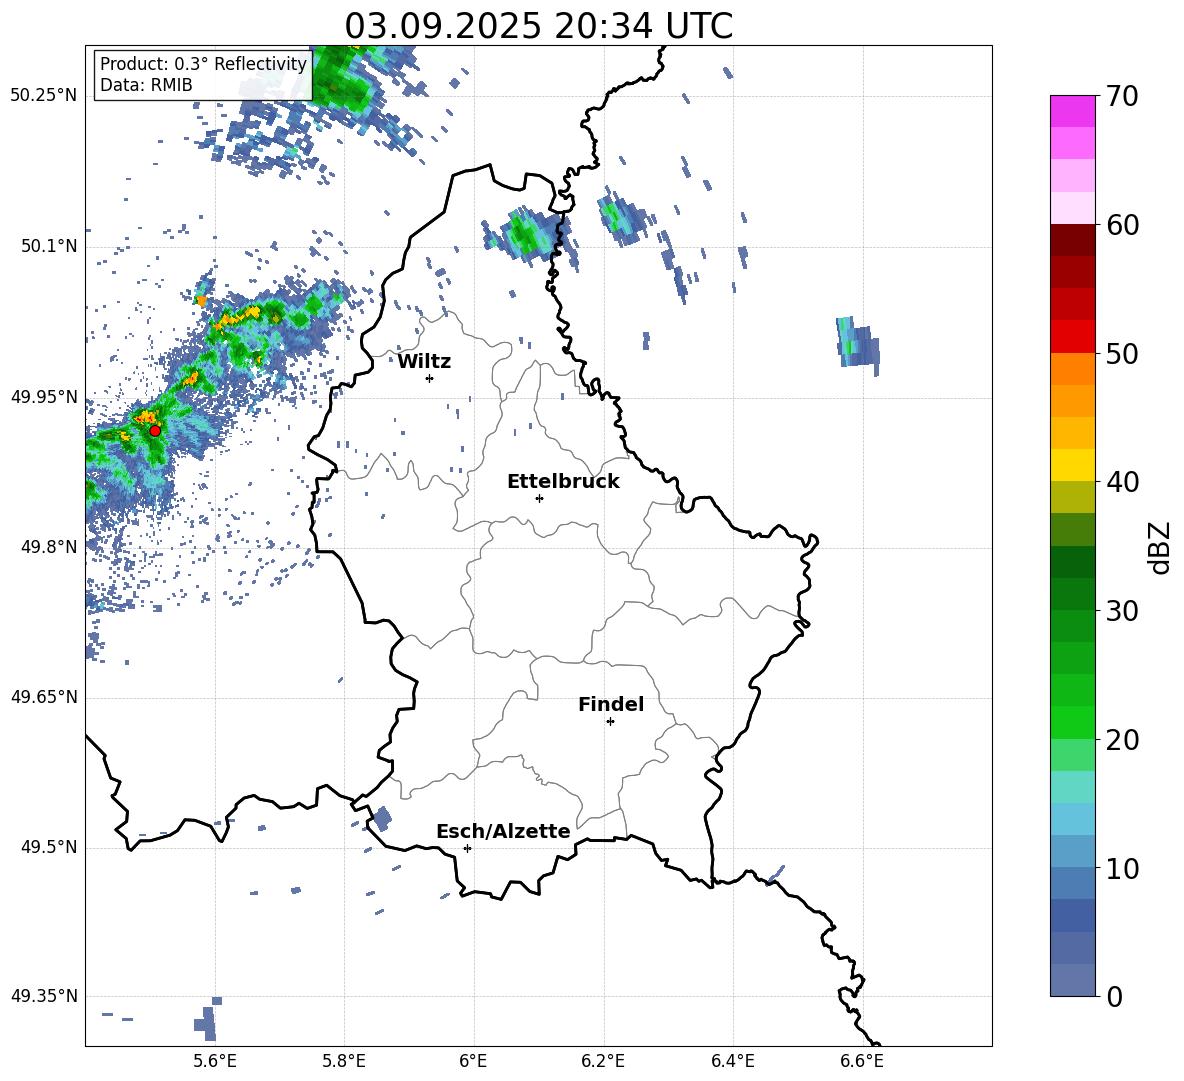This screenshot has height=1081, width=1184.
Task: Click the 0 colorbar tick label
Action: tap(1114, 996)
